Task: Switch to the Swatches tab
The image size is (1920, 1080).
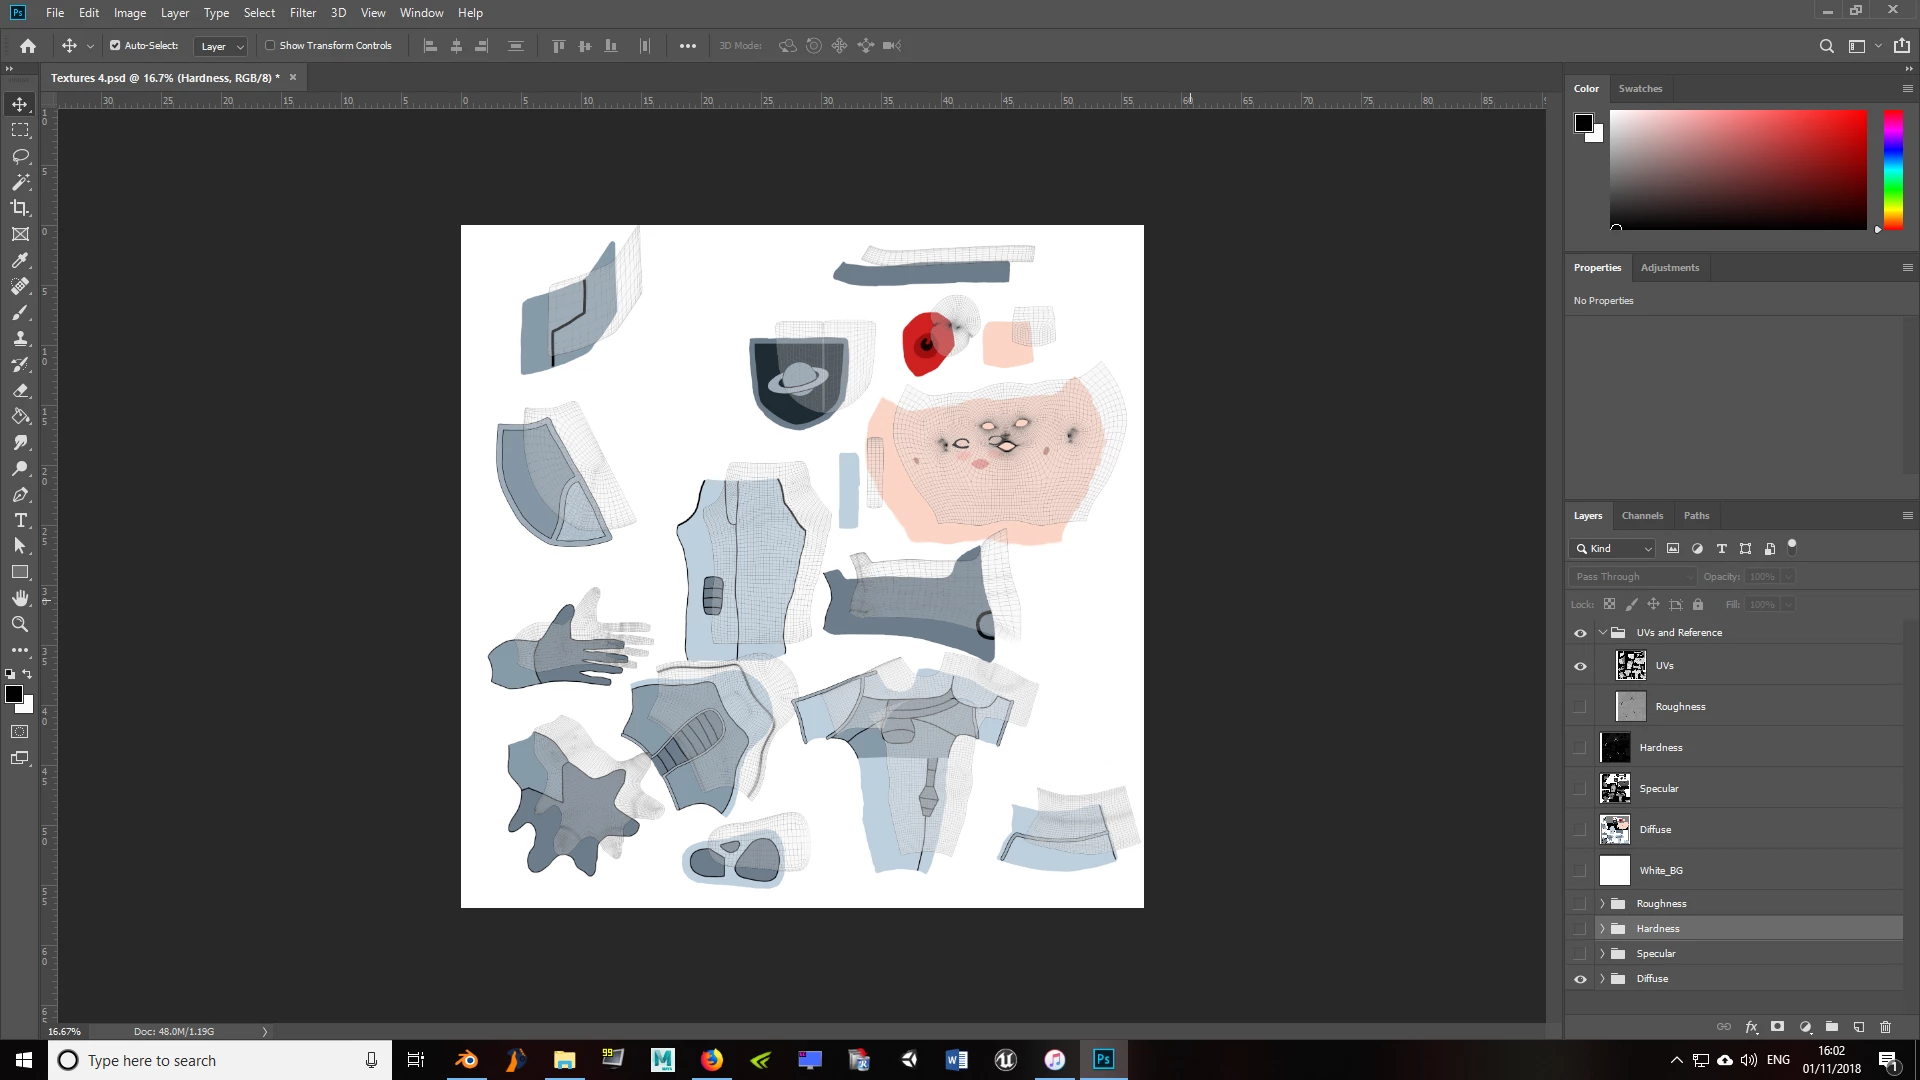Action: pyautogui.click(x=1640, y=89)
